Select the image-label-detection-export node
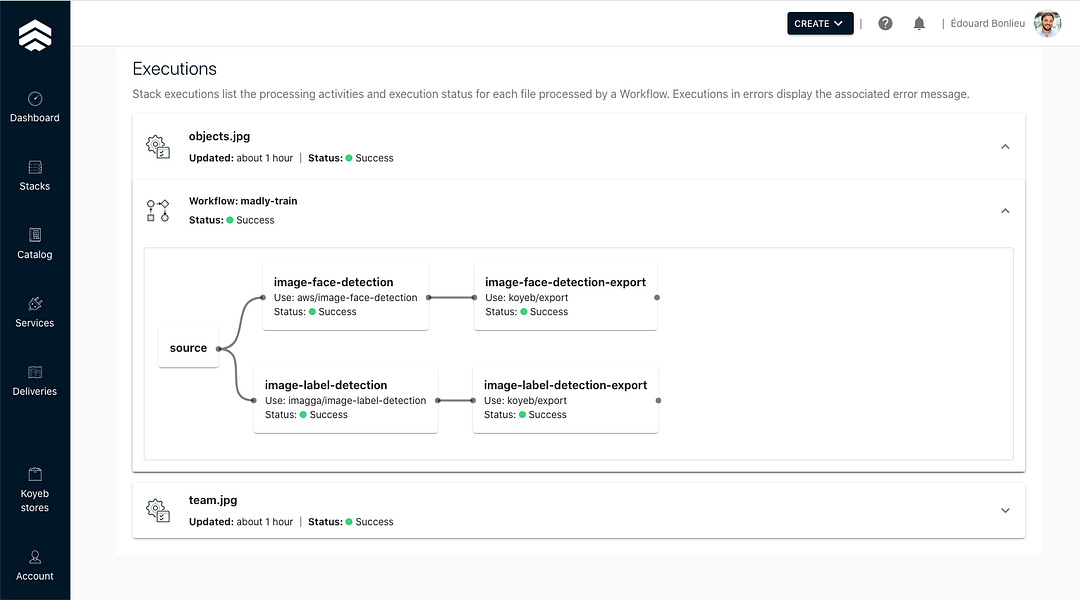The image size is (1080, 600). point(565,399)
